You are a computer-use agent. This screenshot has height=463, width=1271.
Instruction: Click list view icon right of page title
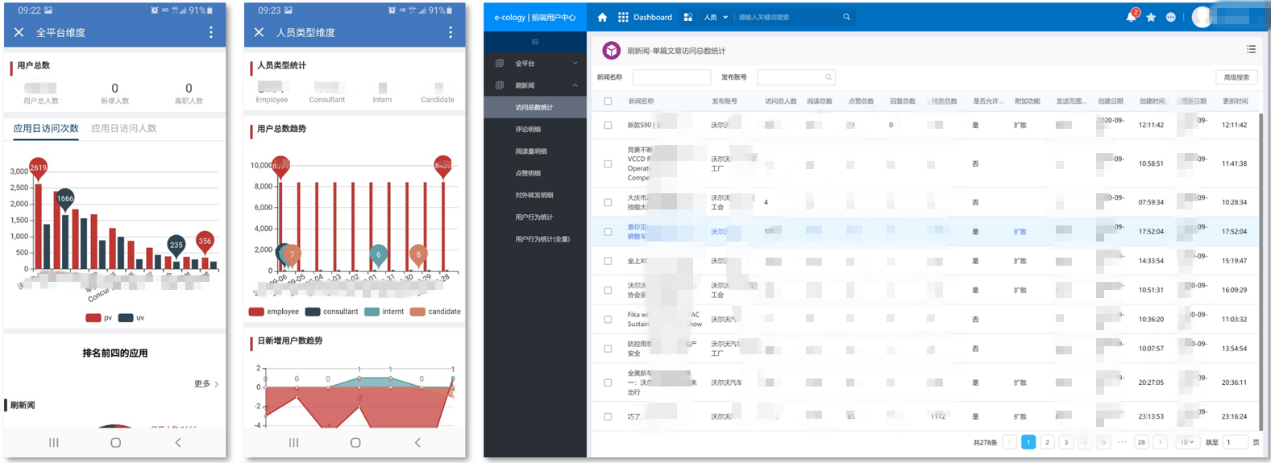coord(1251,49)
